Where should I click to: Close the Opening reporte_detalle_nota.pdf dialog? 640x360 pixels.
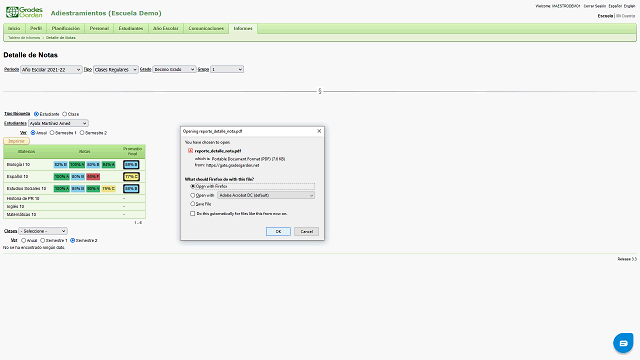tap(319, 131)
